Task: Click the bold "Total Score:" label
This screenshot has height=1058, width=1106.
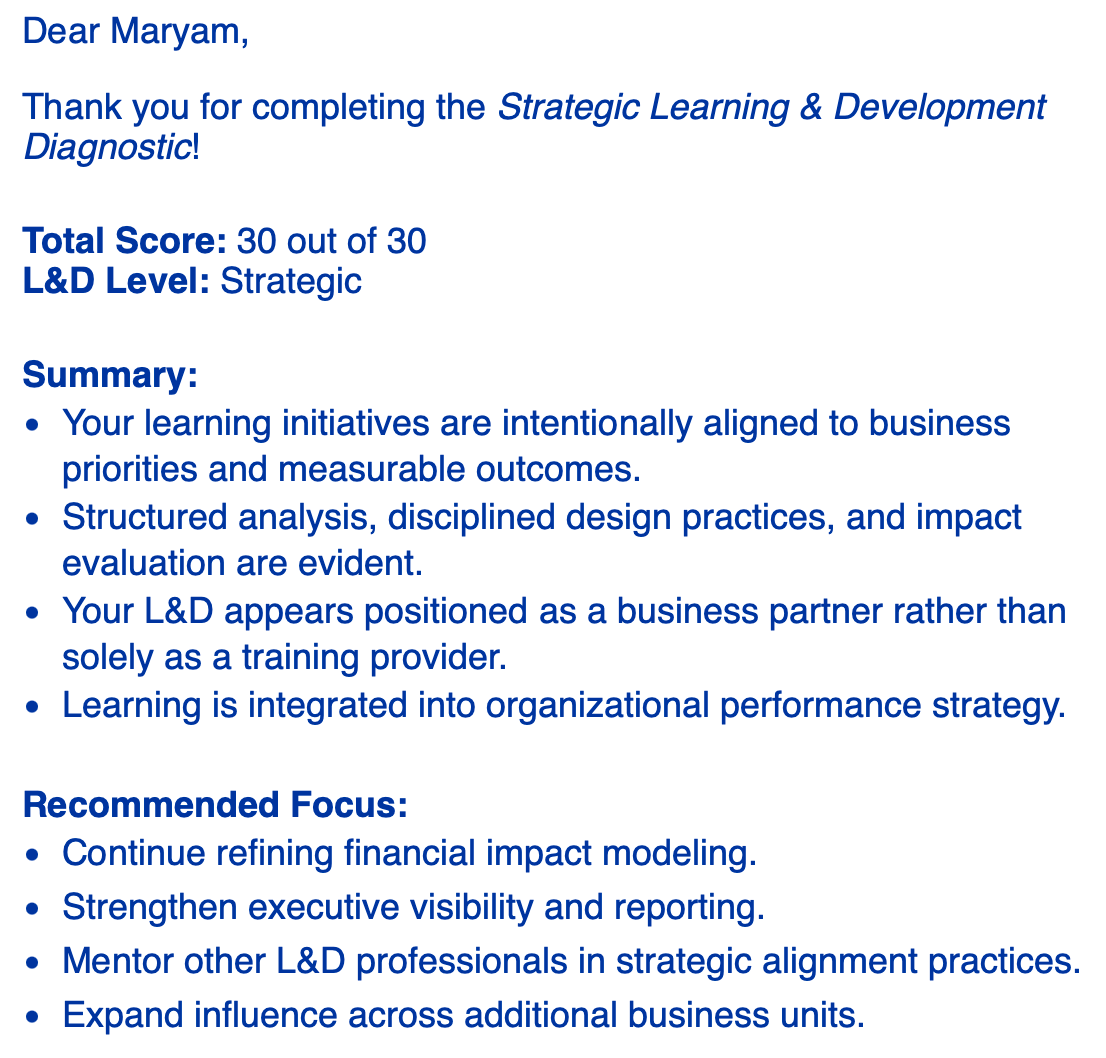Action: point(125,241)
